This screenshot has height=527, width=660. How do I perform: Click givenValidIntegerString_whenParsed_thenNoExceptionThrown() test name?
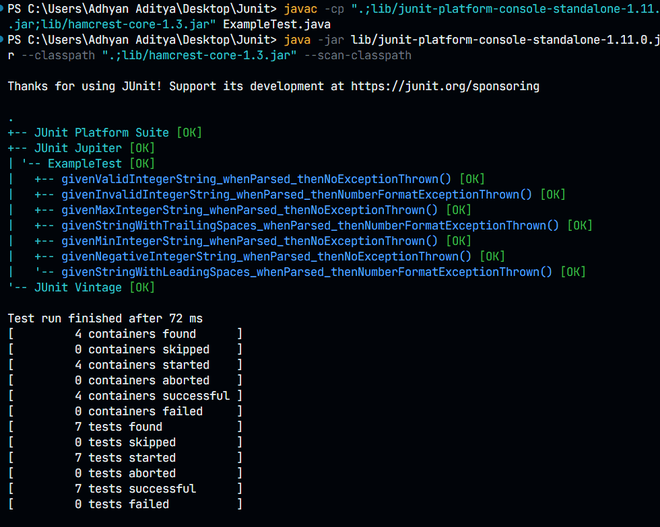[256, 179]
